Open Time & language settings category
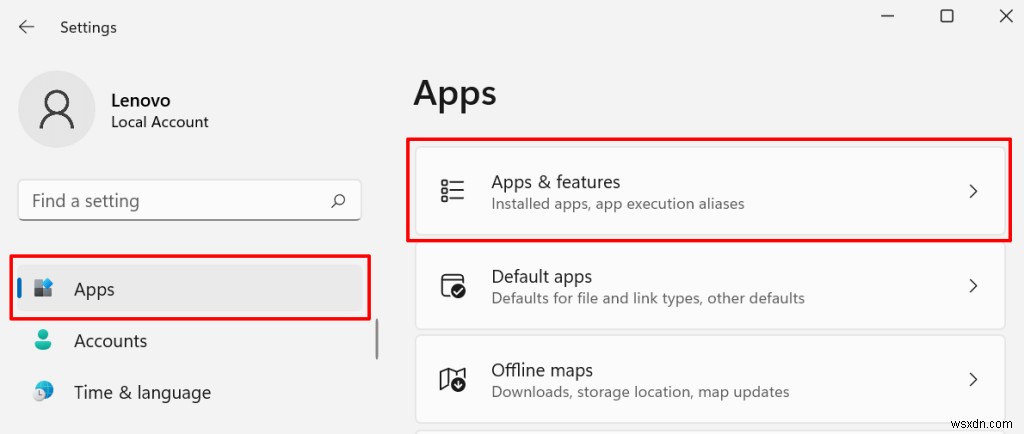 142,393
